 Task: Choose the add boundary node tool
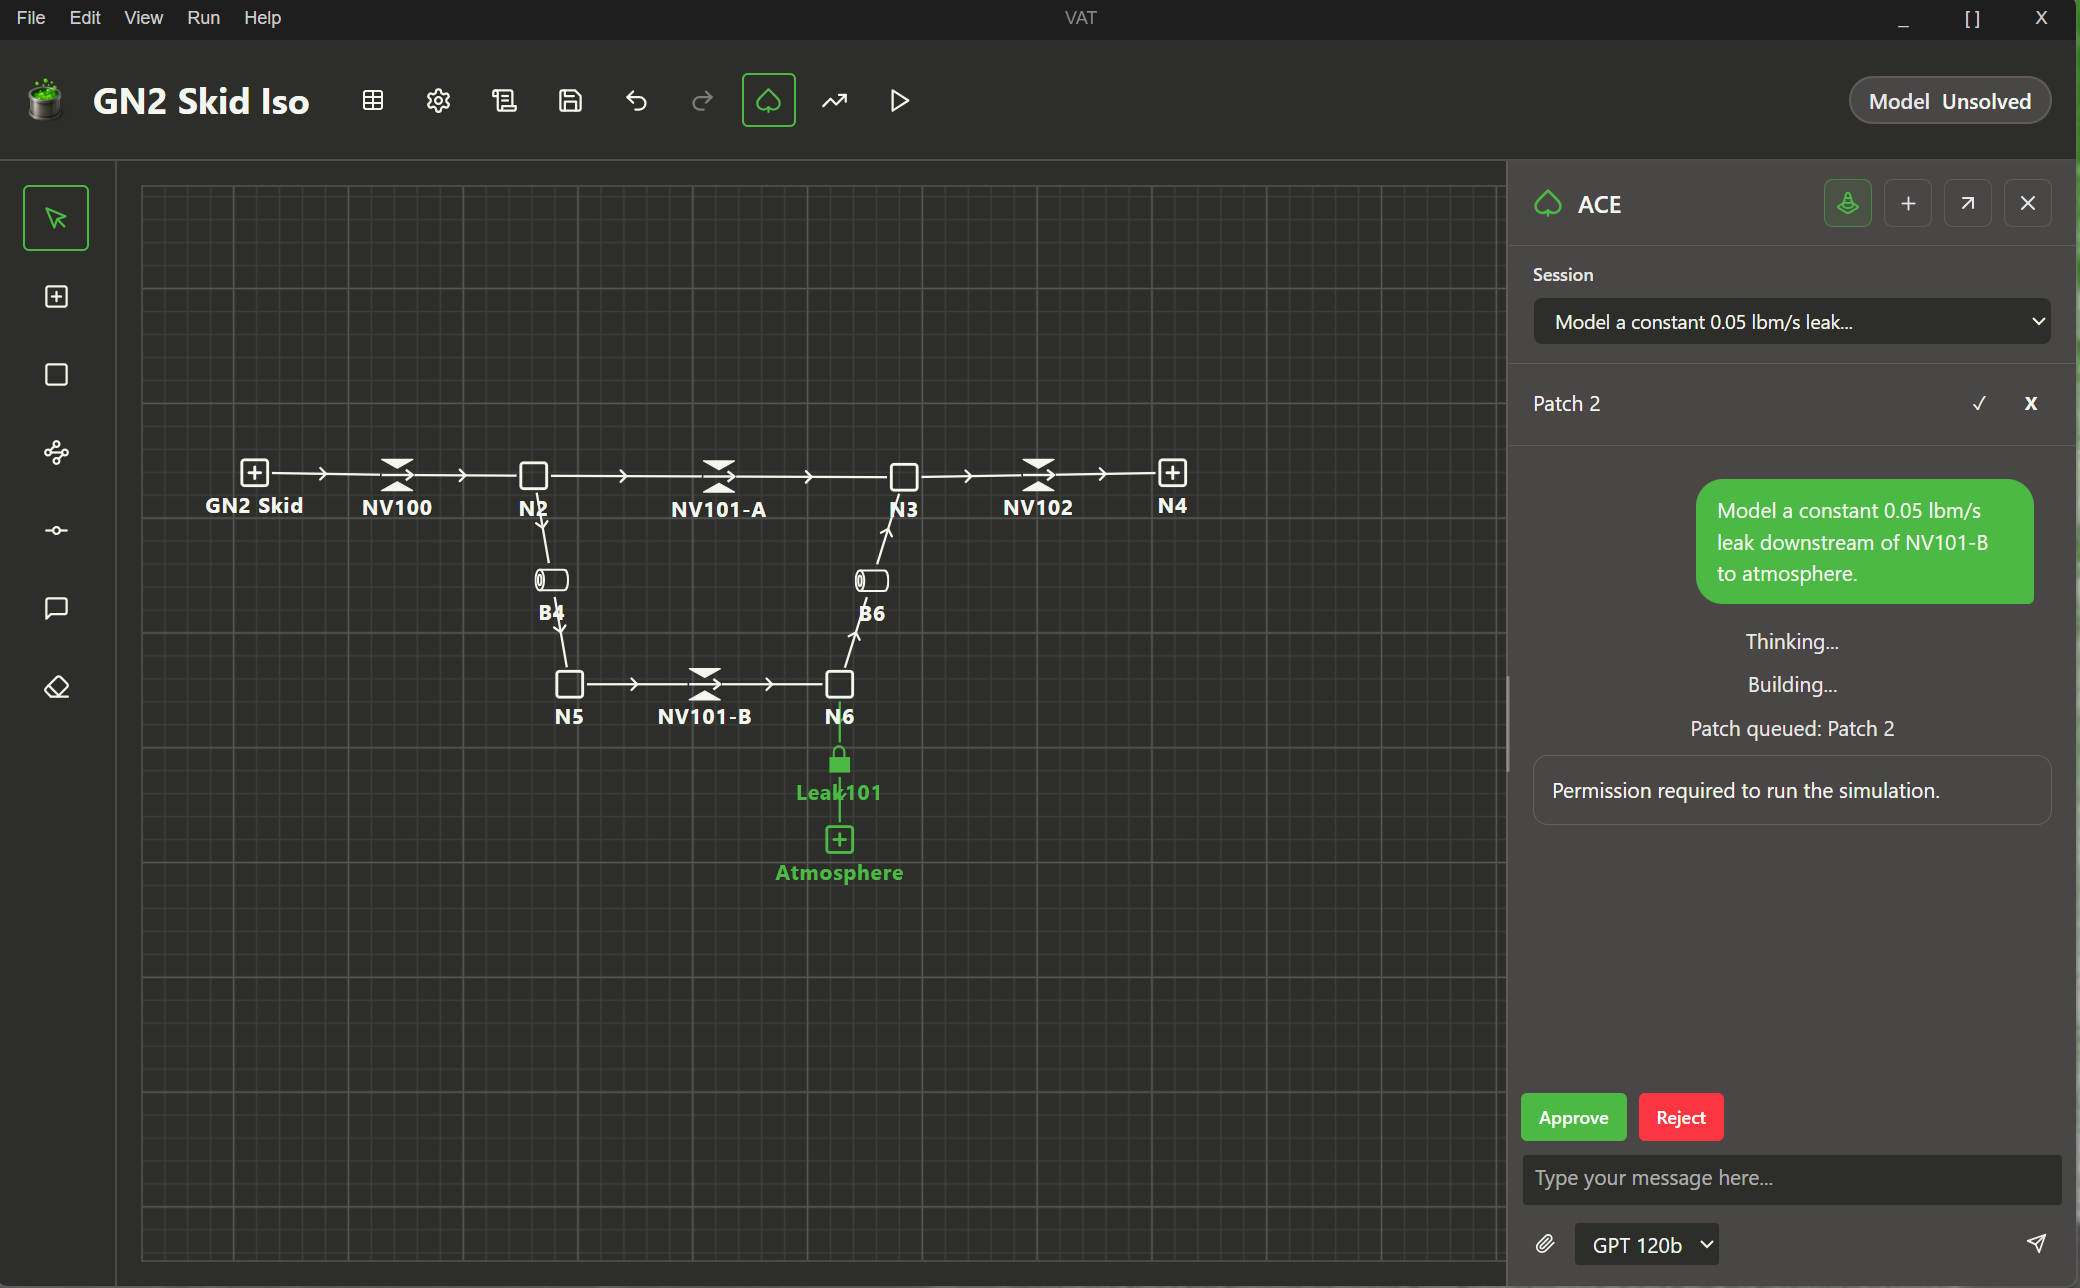pyautogui.click(x=57, y=296)
